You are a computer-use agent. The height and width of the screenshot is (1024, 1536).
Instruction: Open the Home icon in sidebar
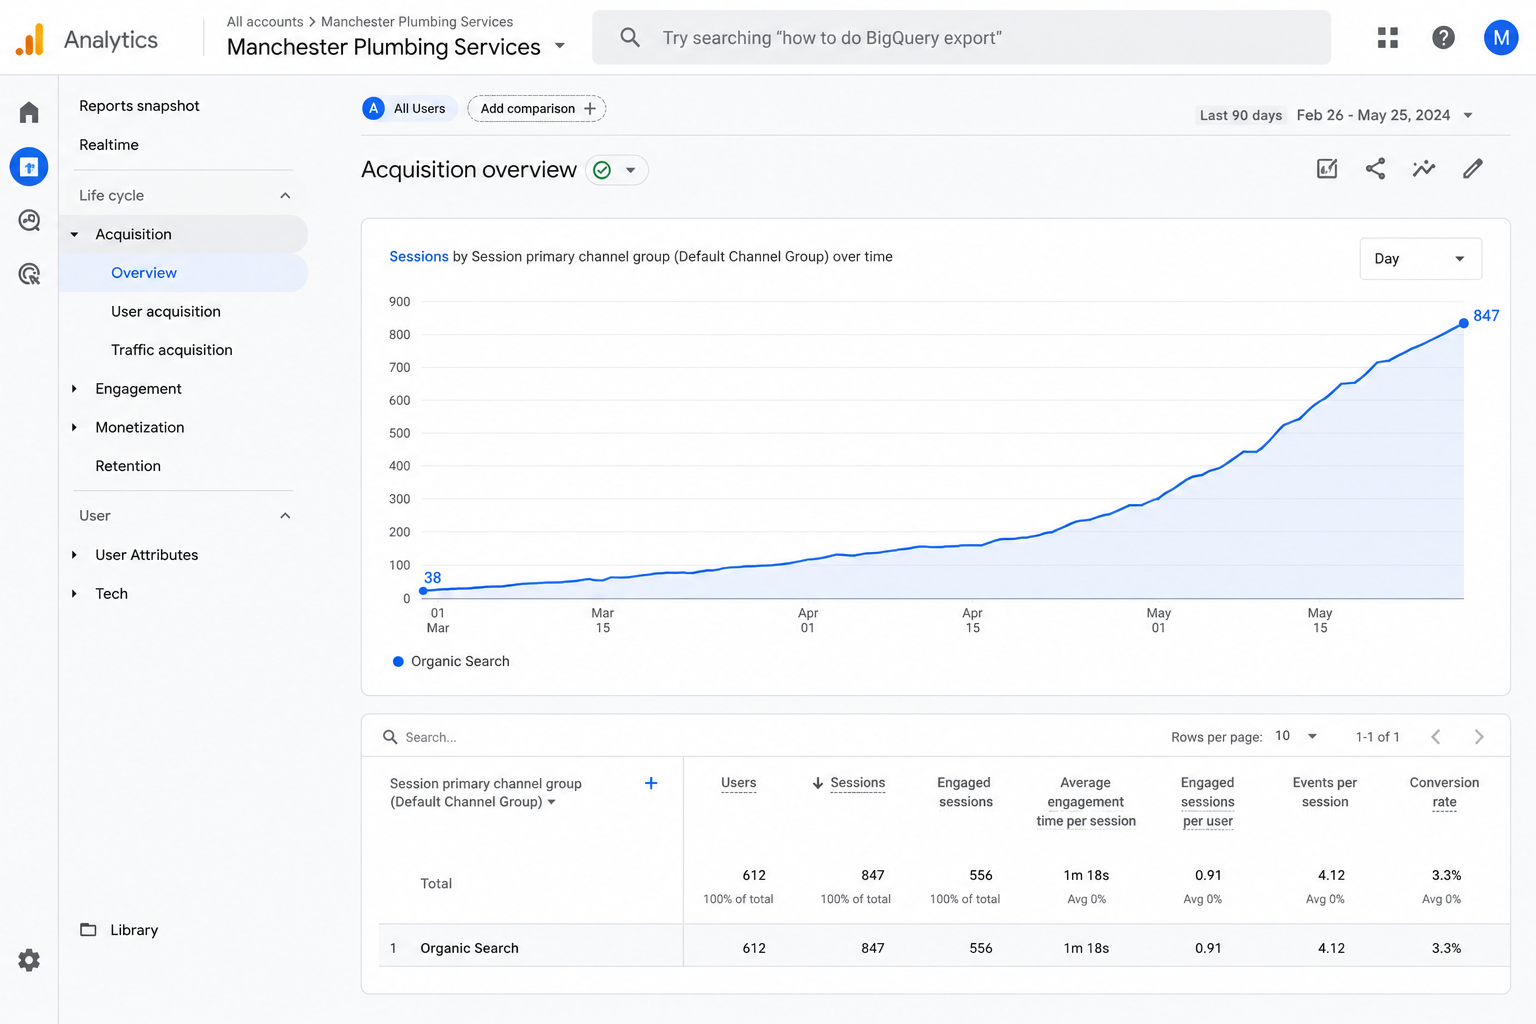(29, 112)
